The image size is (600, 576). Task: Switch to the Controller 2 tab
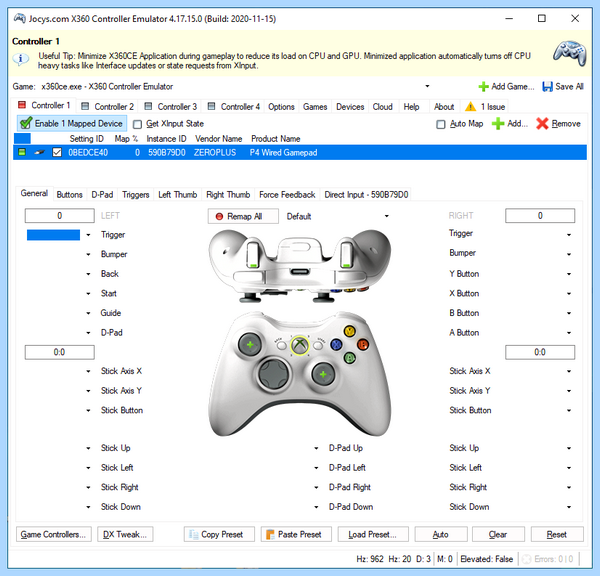point(108,107)
